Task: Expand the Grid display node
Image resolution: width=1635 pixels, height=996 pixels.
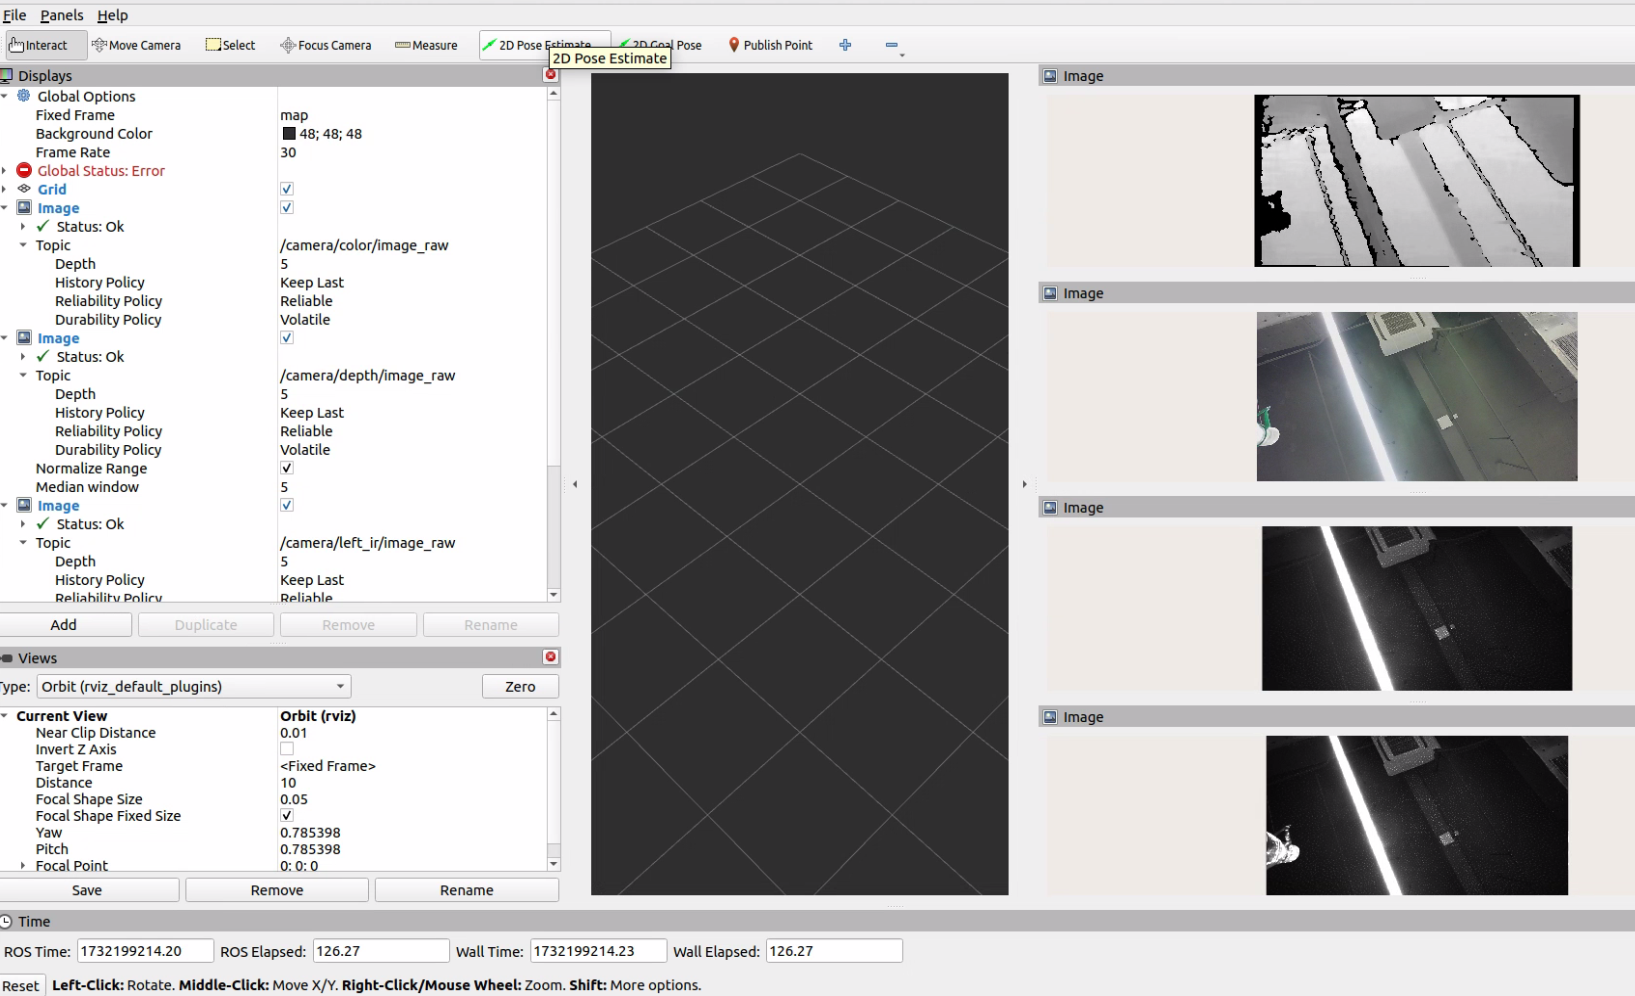Action: click(x=5, y=189)
